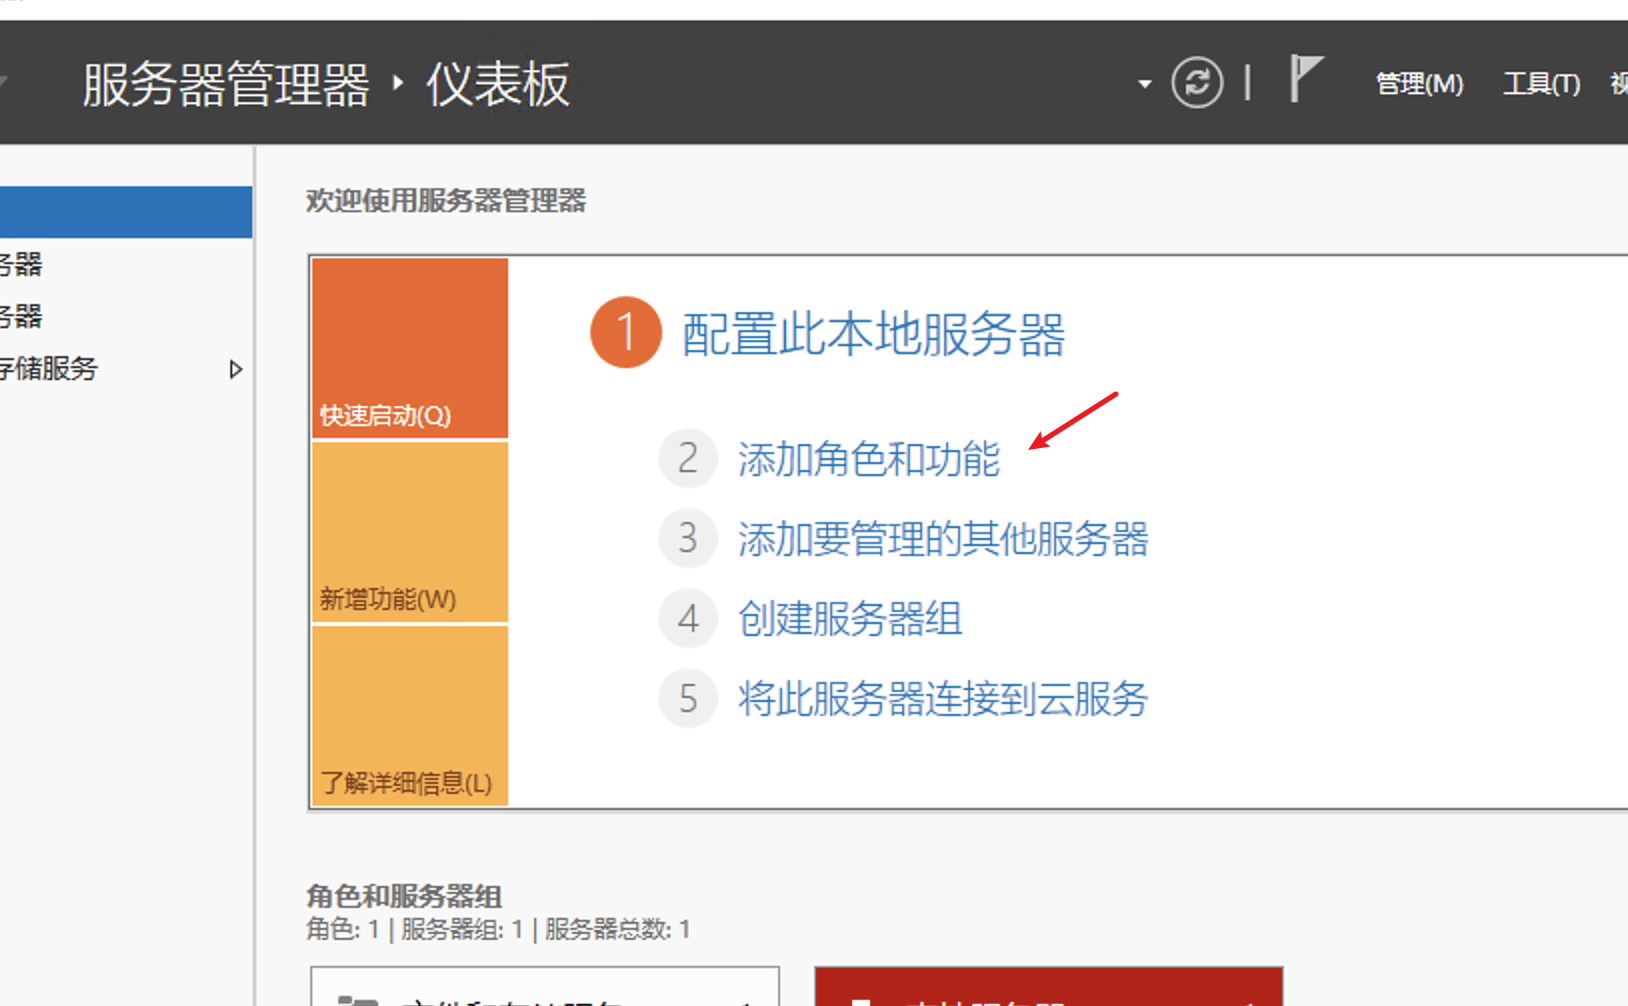Switch to the 了解详细信息(L) tab
Image resolution: width=1628 pixels, height=1006 pixels.
(405, 783)
